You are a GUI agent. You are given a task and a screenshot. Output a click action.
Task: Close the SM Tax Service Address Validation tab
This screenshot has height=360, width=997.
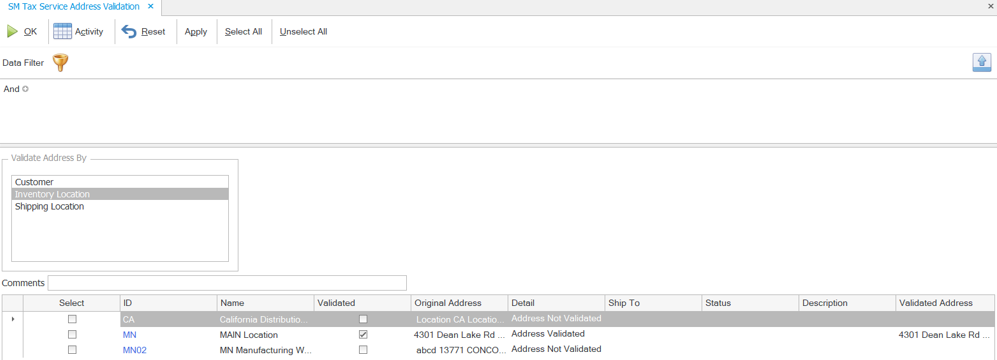[150, 6]
